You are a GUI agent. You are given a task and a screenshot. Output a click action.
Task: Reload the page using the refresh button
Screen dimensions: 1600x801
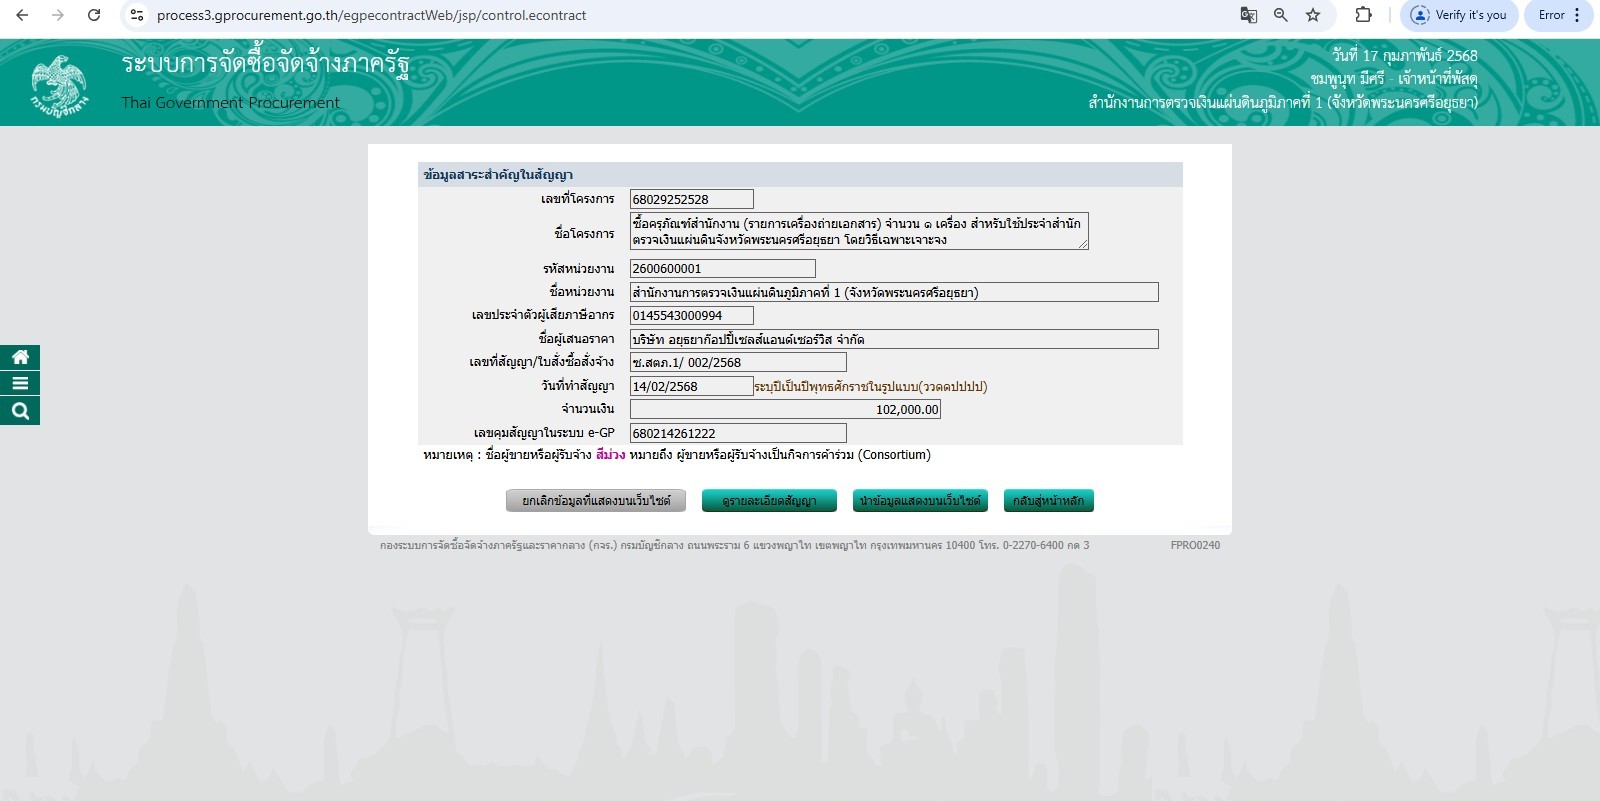pyautogui.click(x=94, y=15)
